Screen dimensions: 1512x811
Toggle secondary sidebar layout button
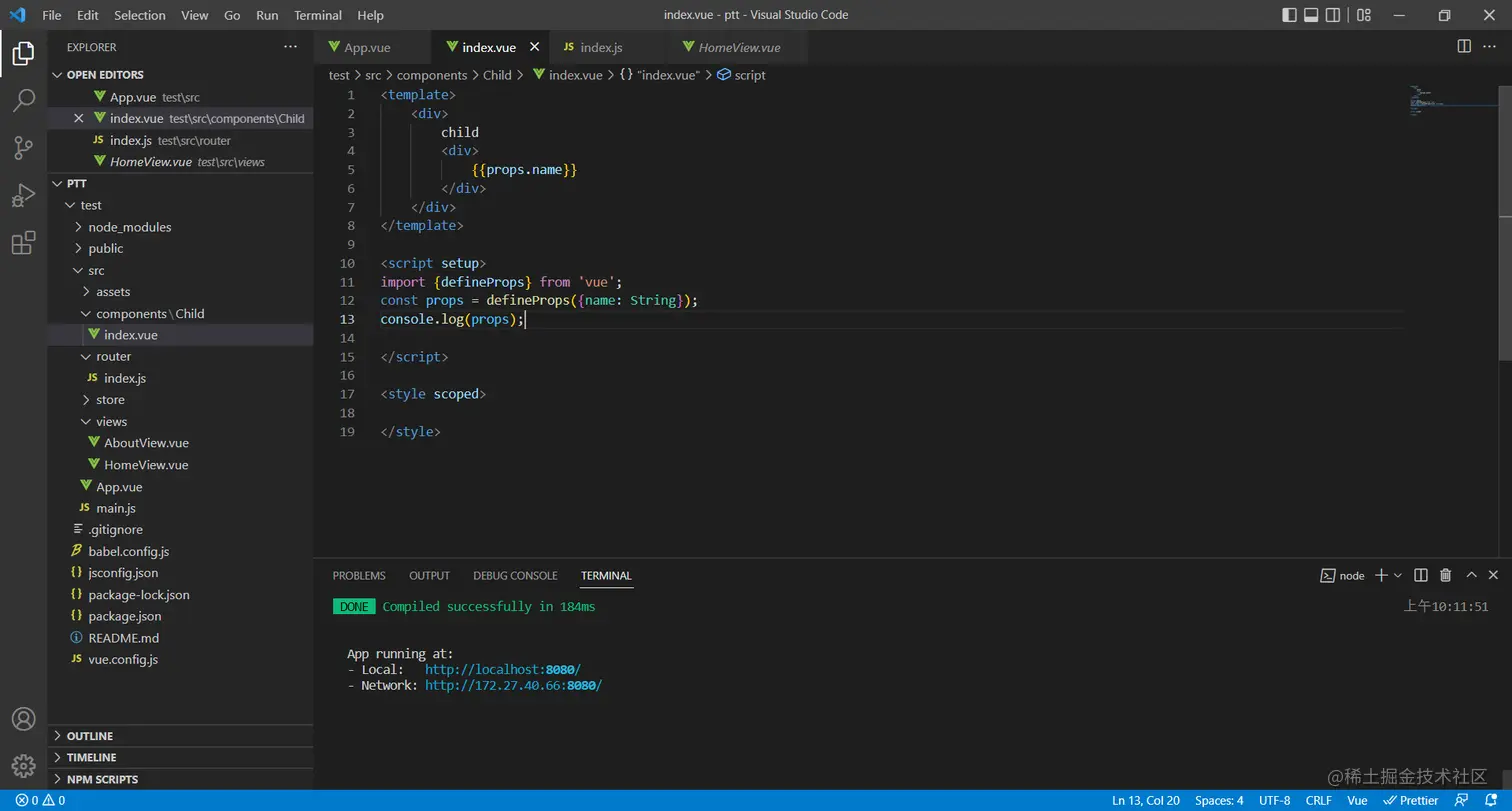tap(1333, 15)
